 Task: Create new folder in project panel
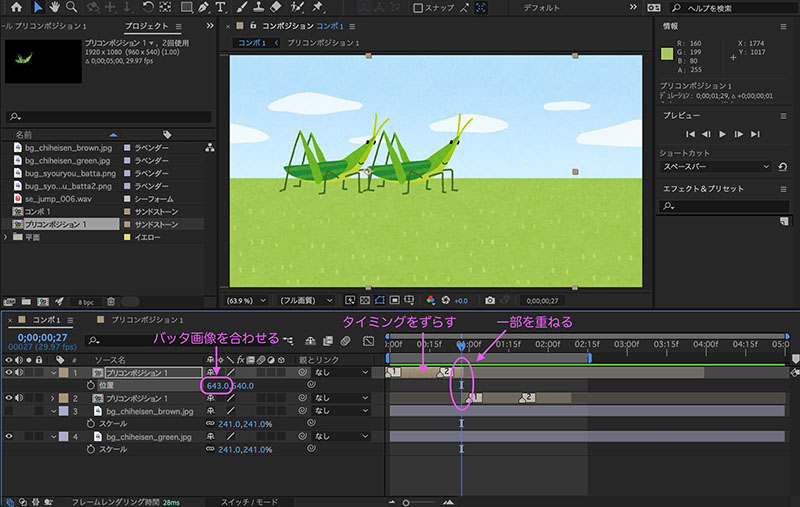click(26, 302)
